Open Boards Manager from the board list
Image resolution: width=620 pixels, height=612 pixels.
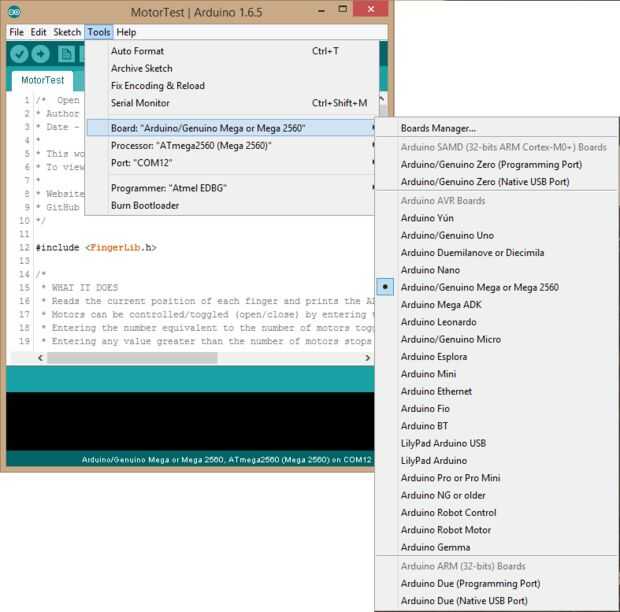497,128
